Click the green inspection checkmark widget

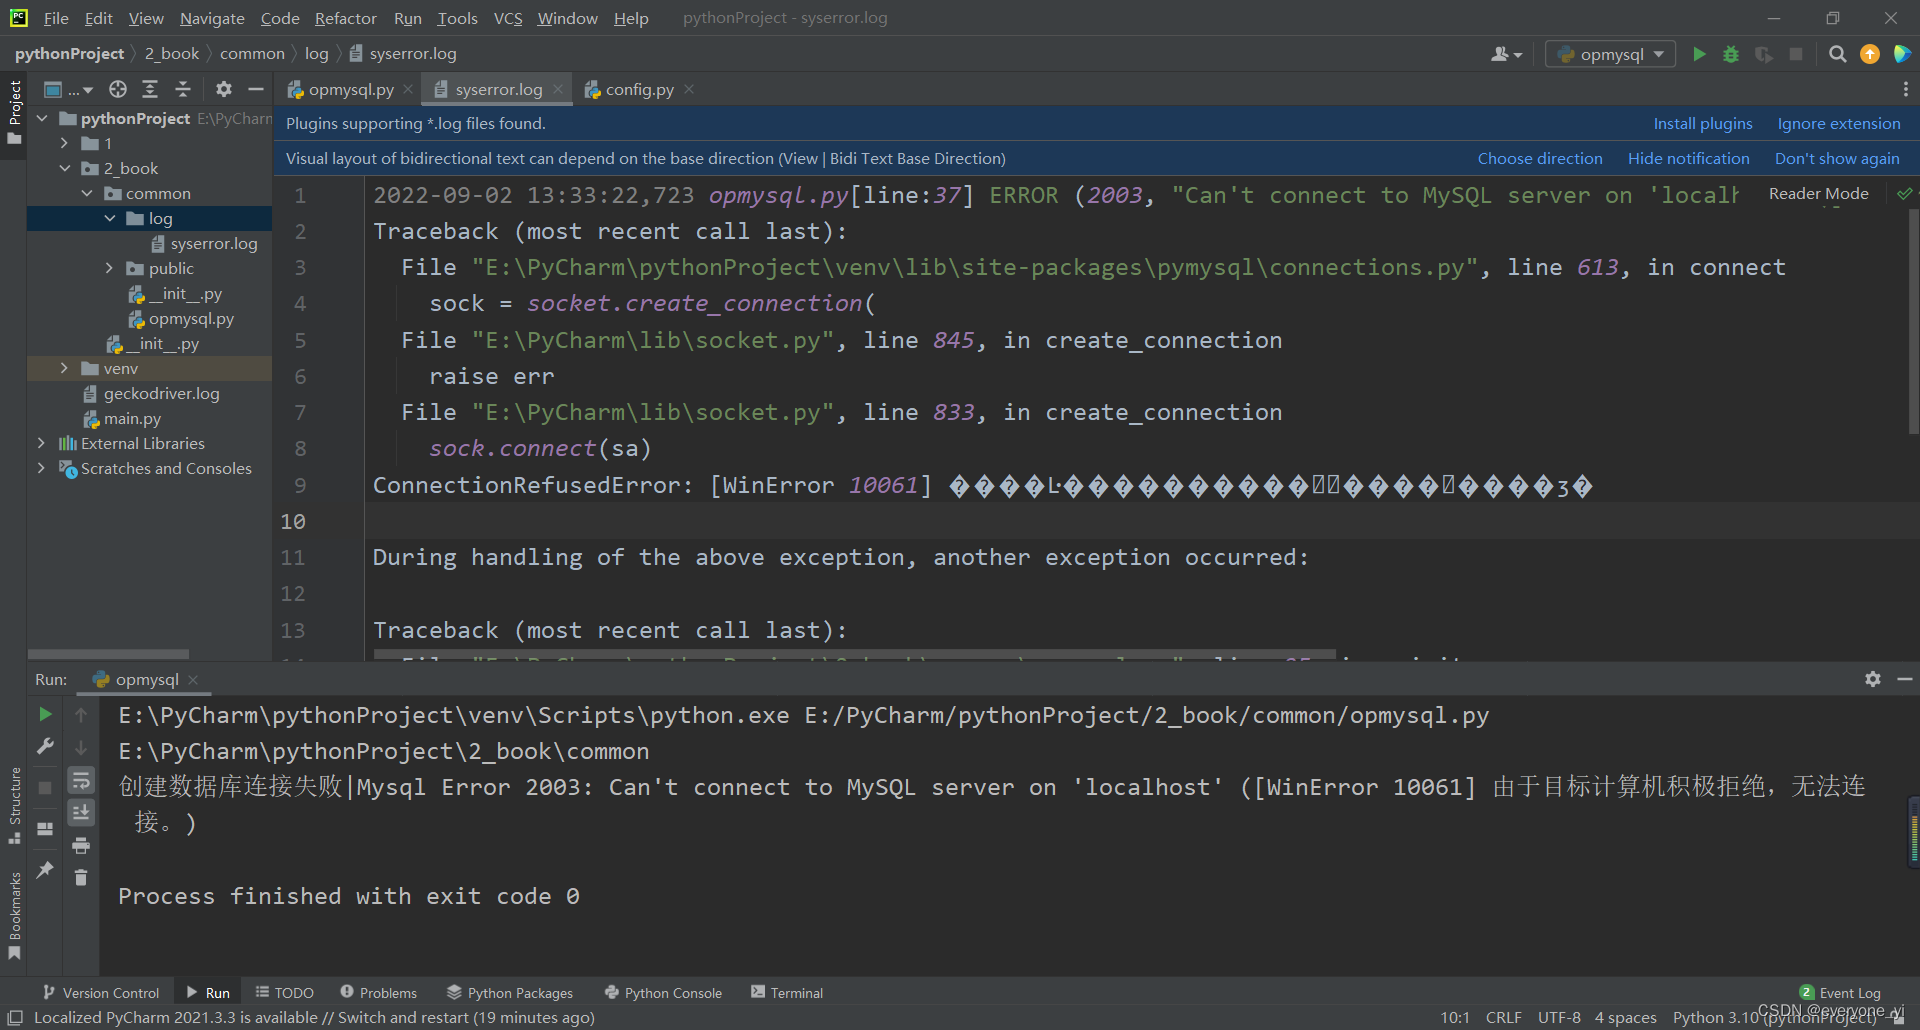click(1904, 194)
